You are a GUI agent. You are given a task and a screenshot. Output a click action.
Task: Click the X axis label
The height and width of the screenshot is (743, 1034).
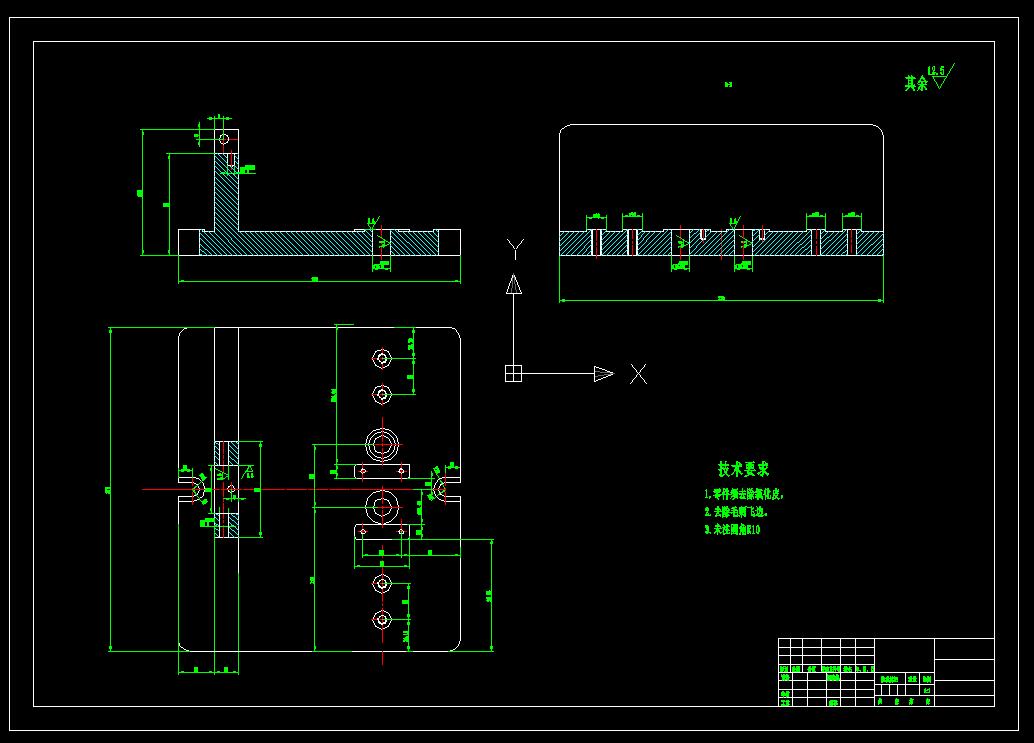tap(638, 374)
